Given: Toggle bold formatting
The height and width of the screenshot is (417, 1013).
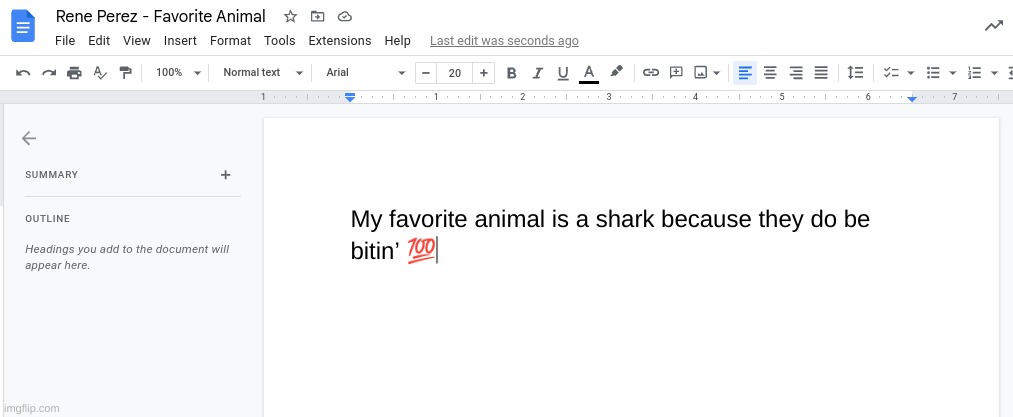Looking at the screenshot, I should pyautogui.click(x=512, y=73).
